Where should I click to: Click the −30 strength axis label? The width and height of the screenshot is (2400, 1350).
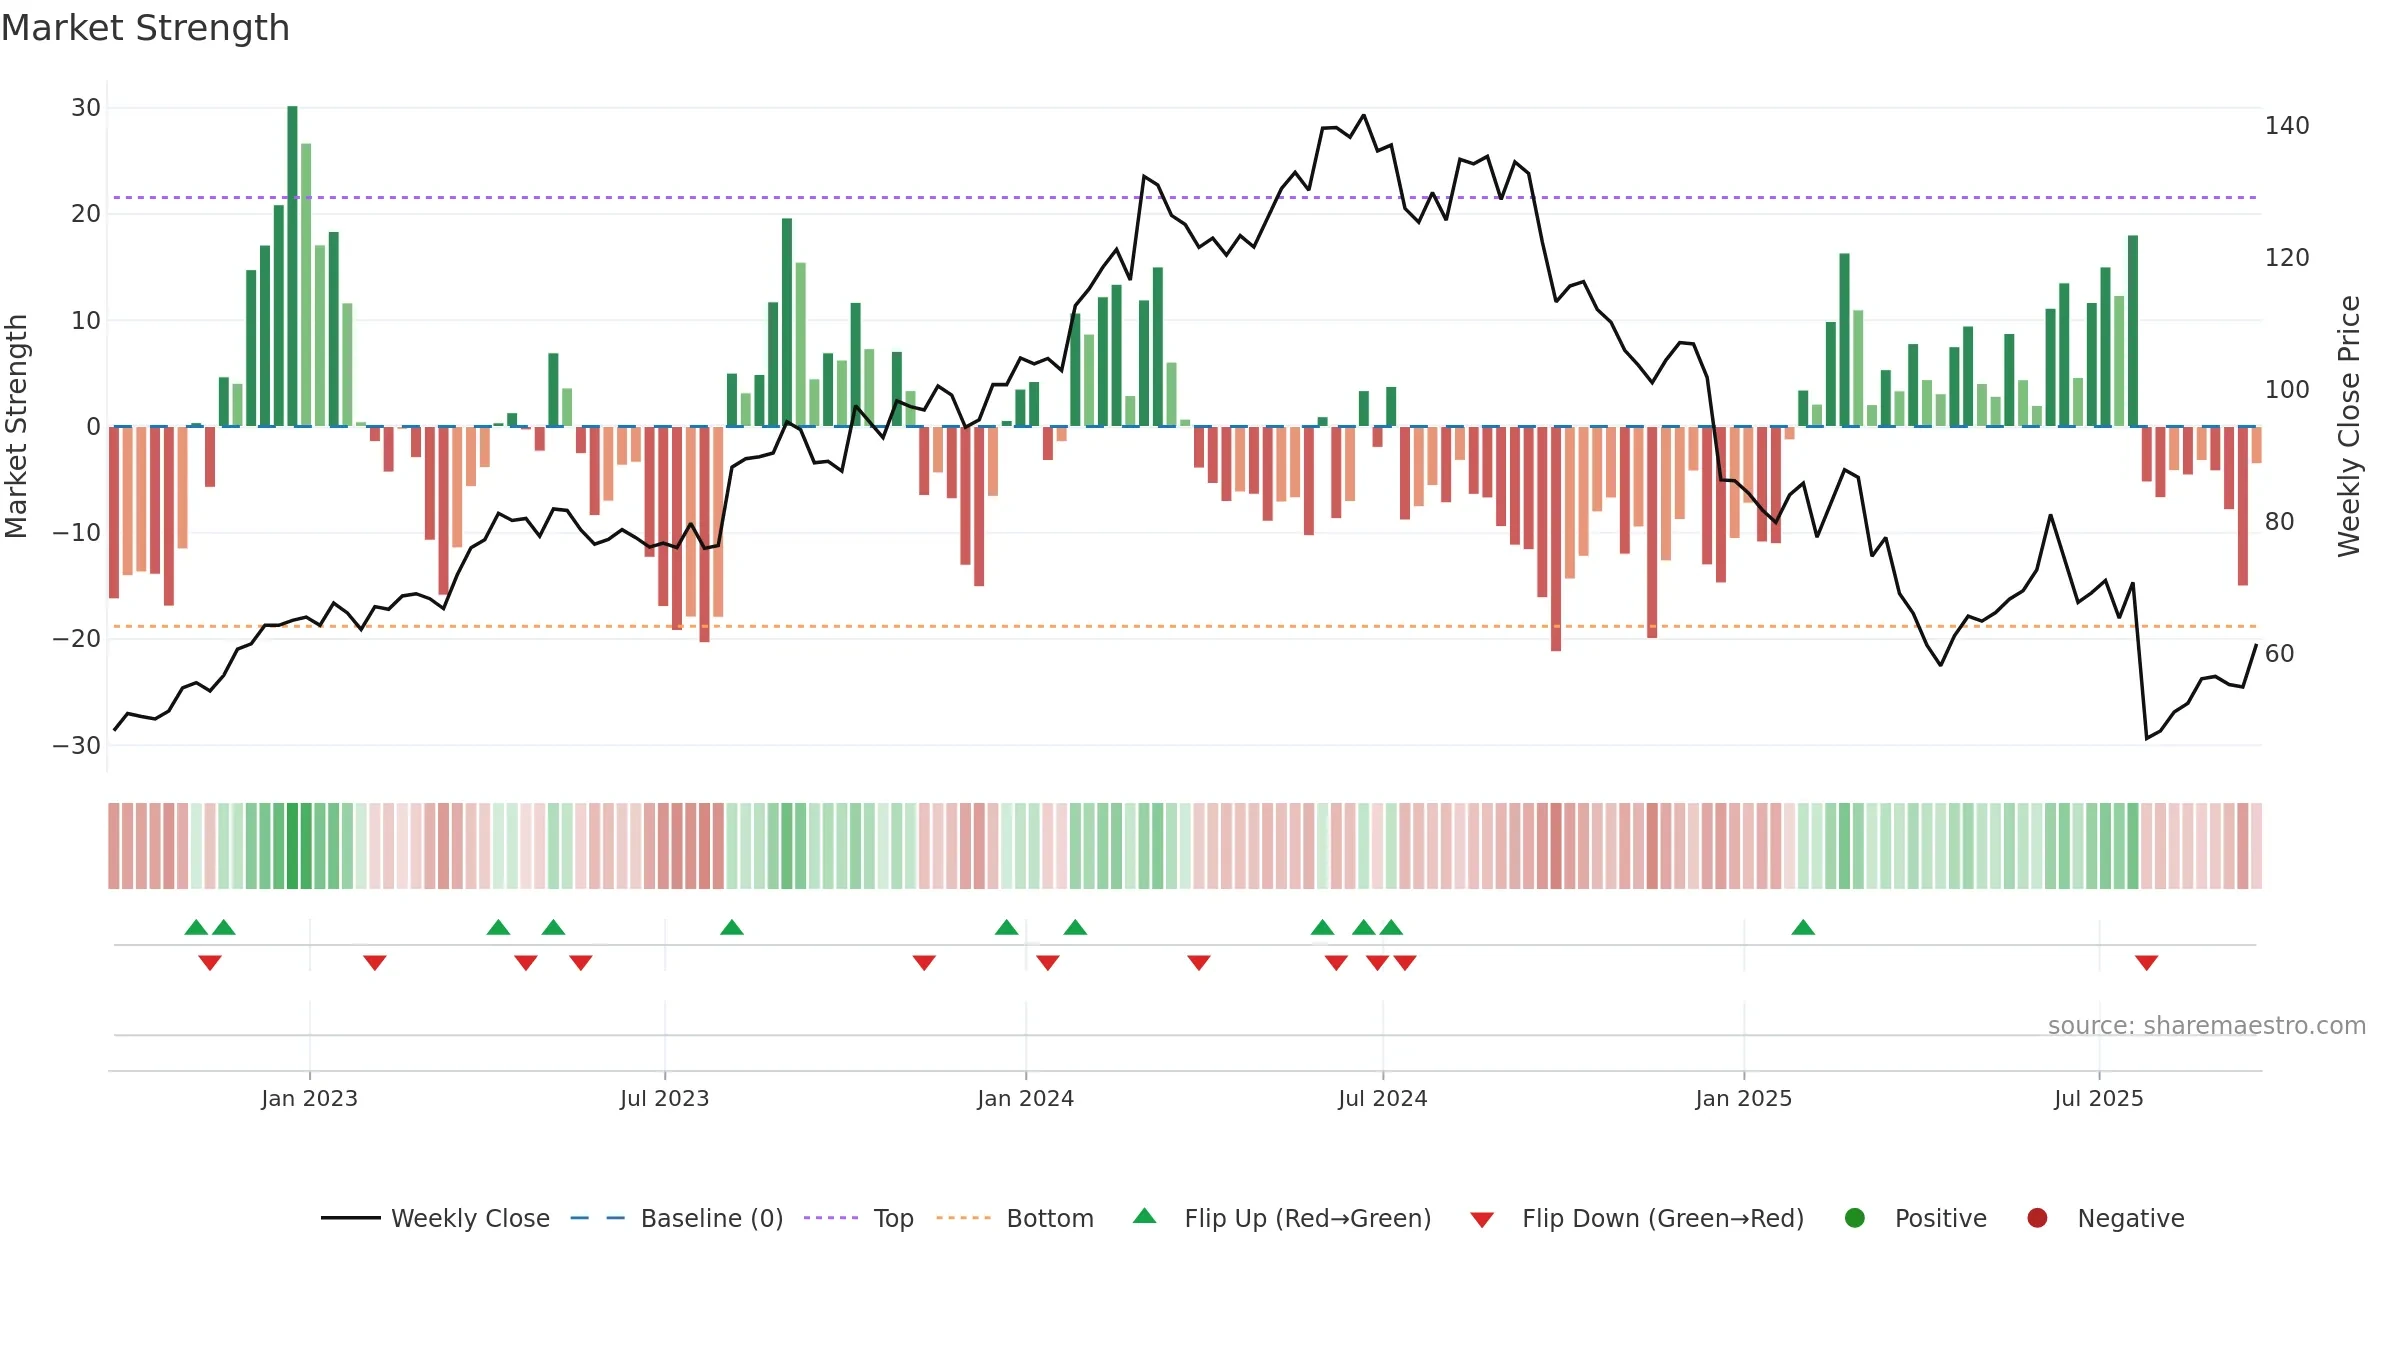tap(77, 746)
